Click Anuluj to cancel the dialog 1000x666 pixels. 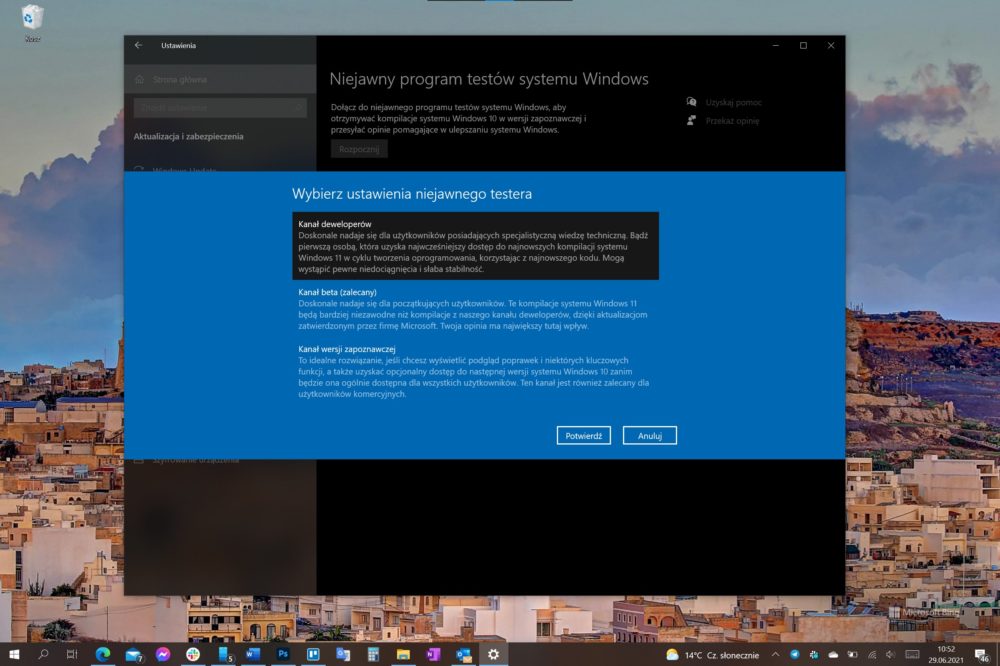(650, 436)
